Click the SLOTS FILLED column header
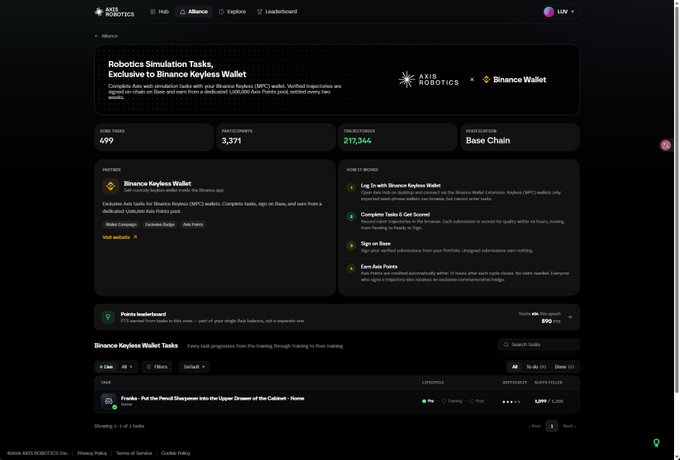680x460 pixels. coord(549,382)
